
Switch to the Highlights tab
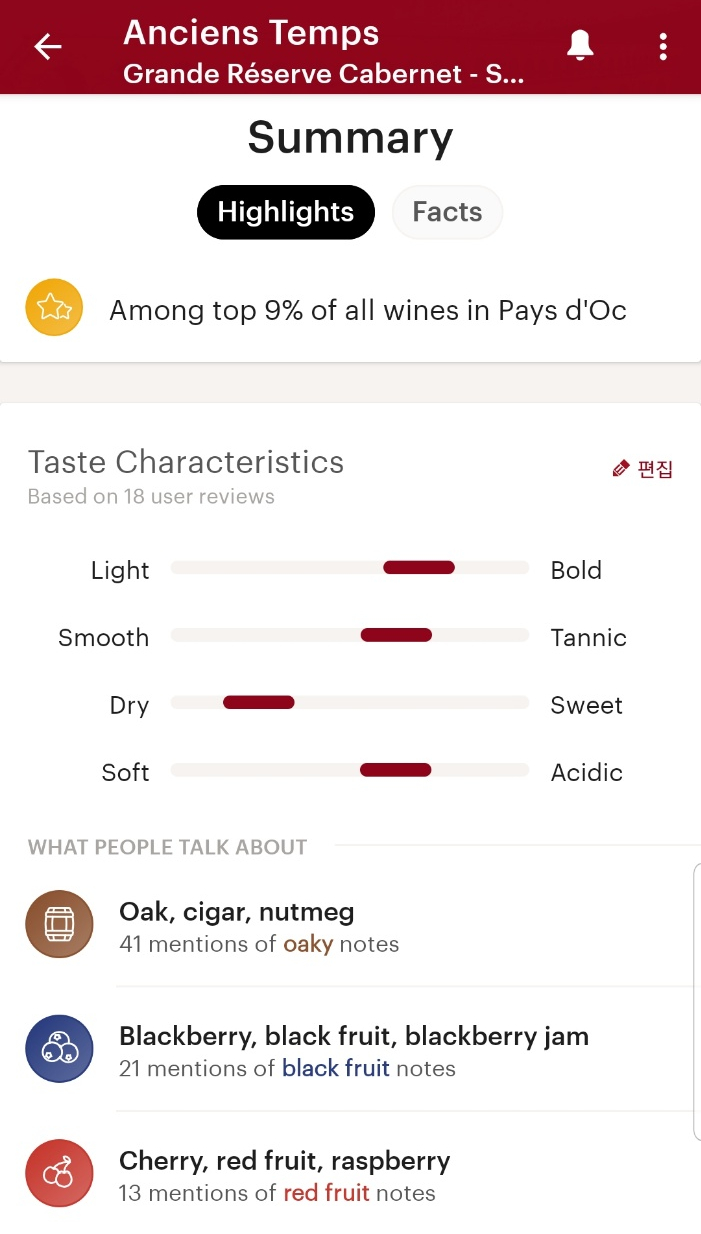[x=286, y=212]
